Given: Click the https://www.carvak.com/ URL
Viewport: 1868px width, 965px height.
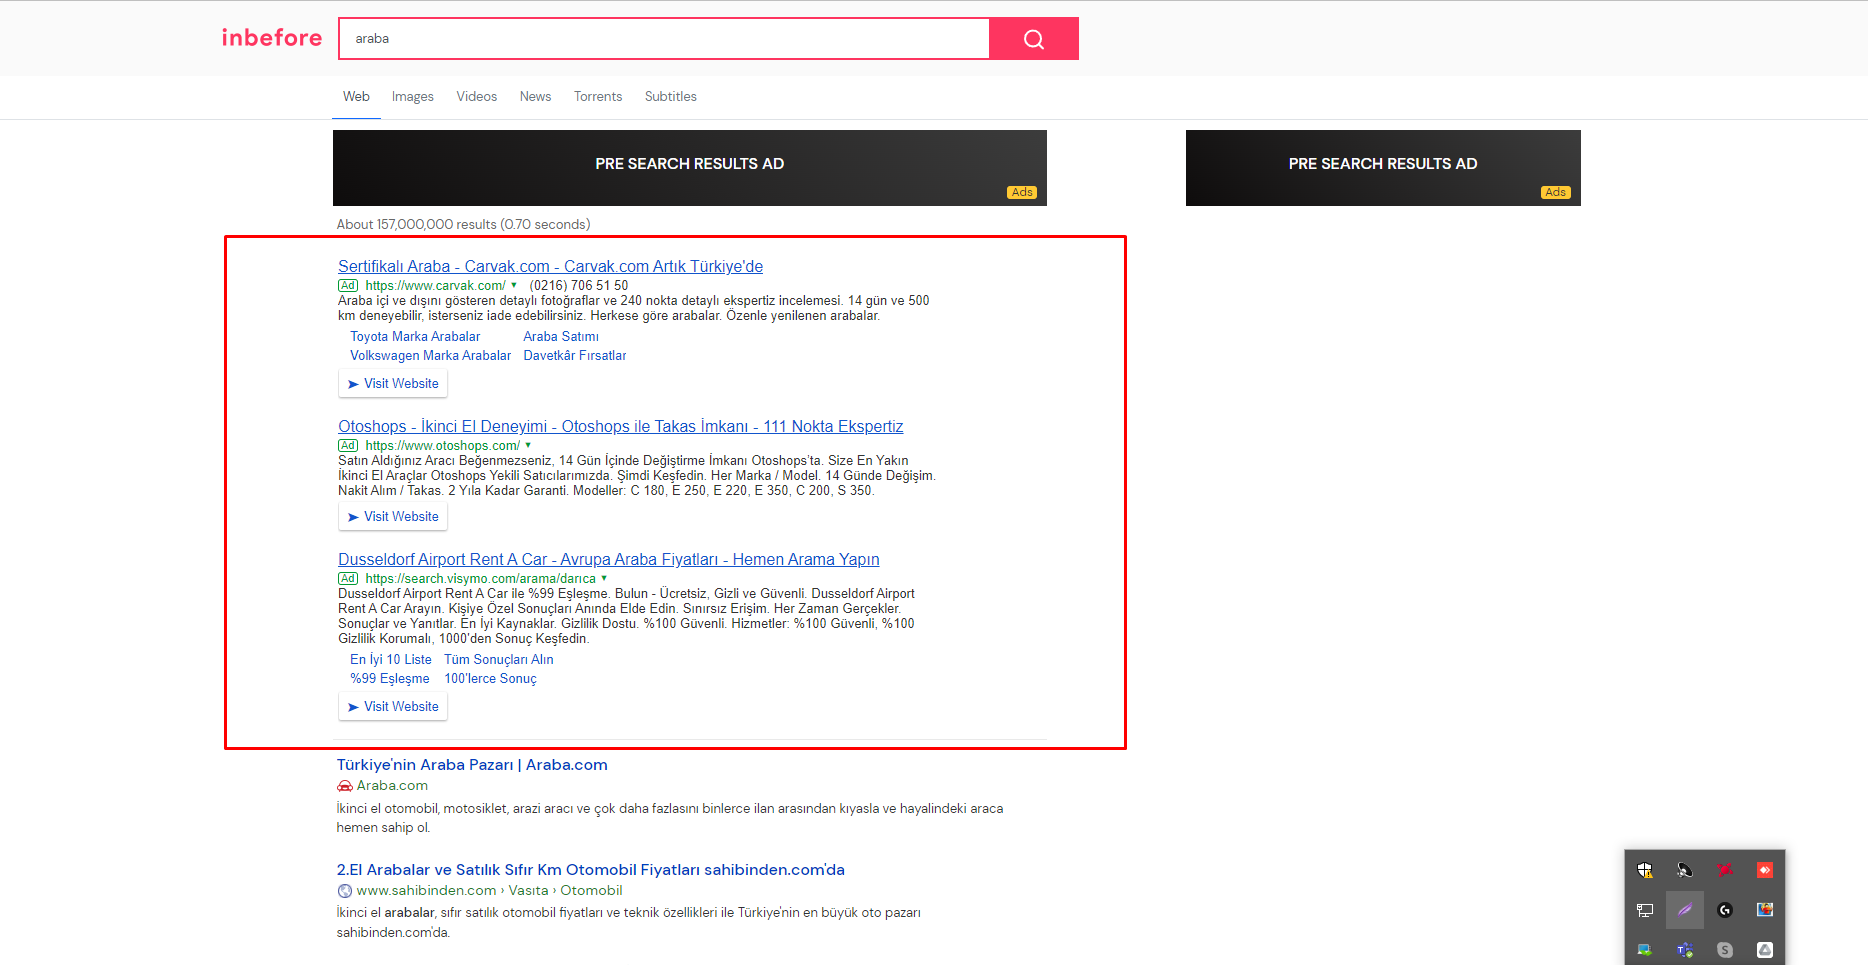Looking at the screenshot, I should click(435, 286).
